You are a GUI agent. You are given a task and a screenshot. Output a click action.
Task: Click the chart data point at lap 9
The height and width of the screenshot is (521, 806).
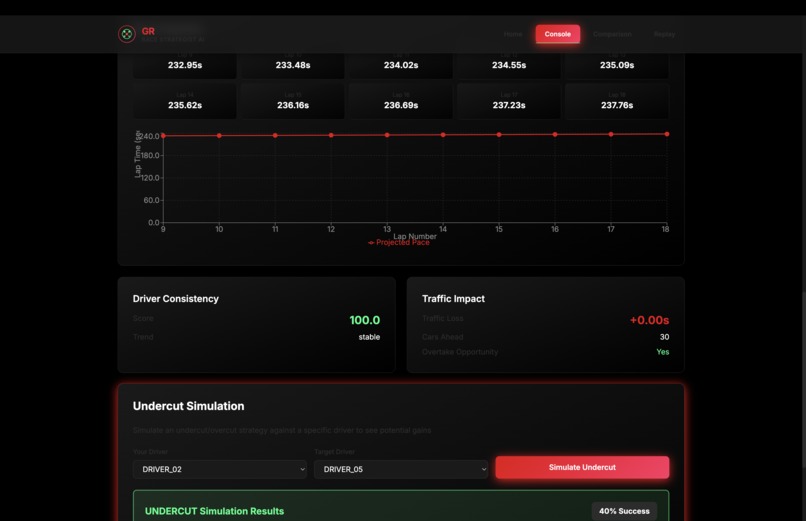(163, 136)
